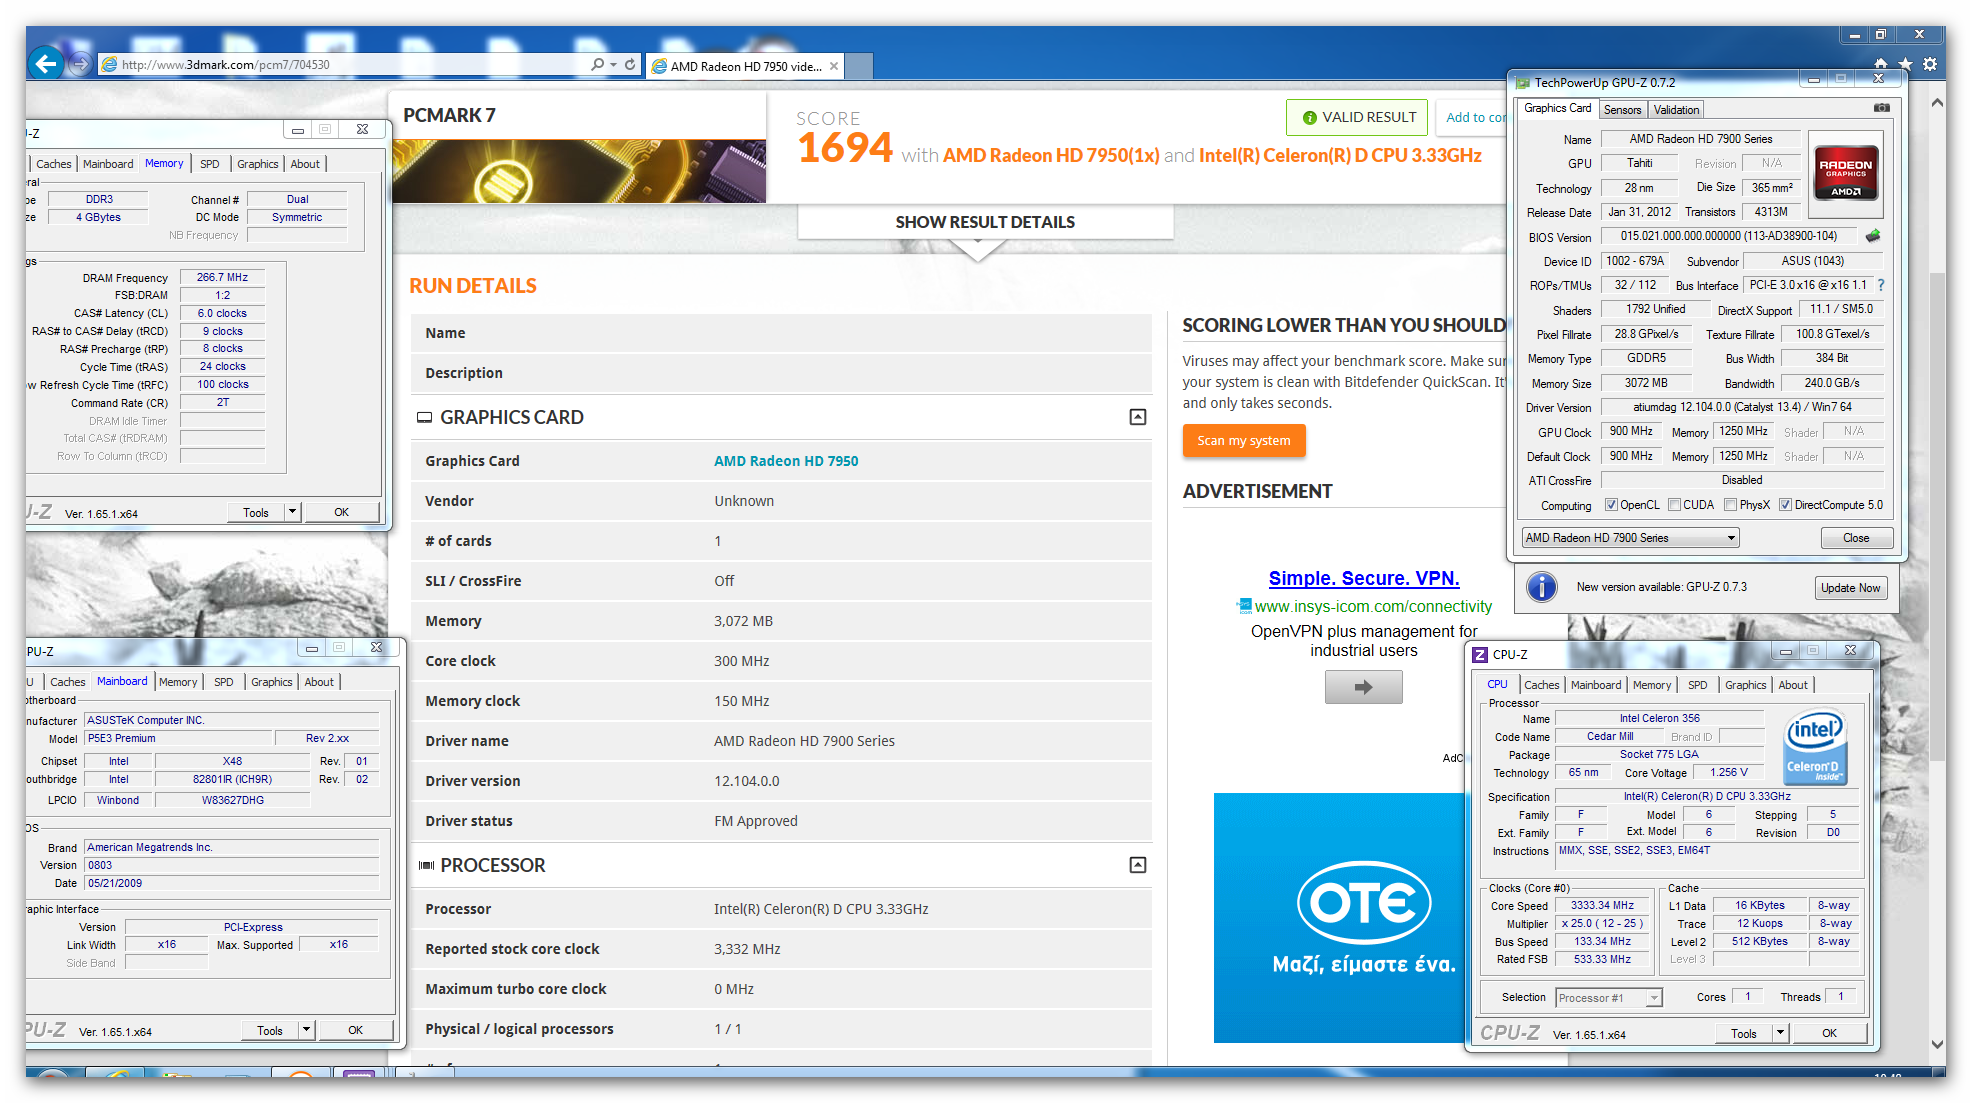The width and height of the screenshot is (1972, 1103).
Task: Save BIOS using GPU-Z chip icon
Action: pos(1873,236)
